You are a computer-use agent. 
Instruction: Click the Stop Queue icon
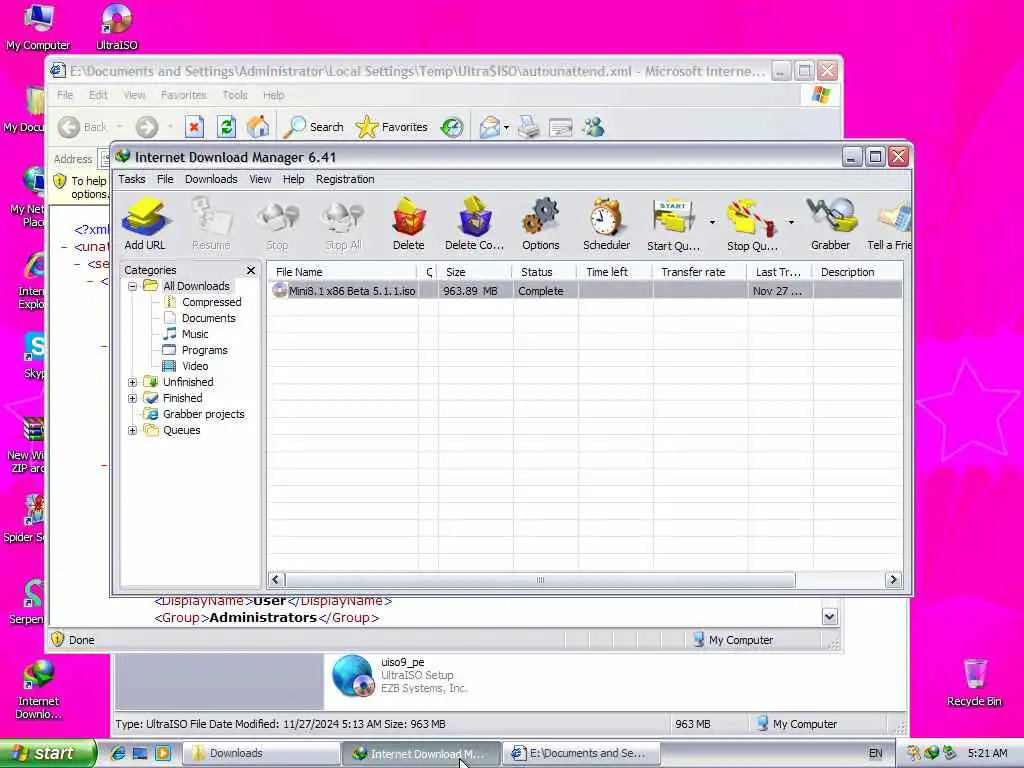(752, 224)
